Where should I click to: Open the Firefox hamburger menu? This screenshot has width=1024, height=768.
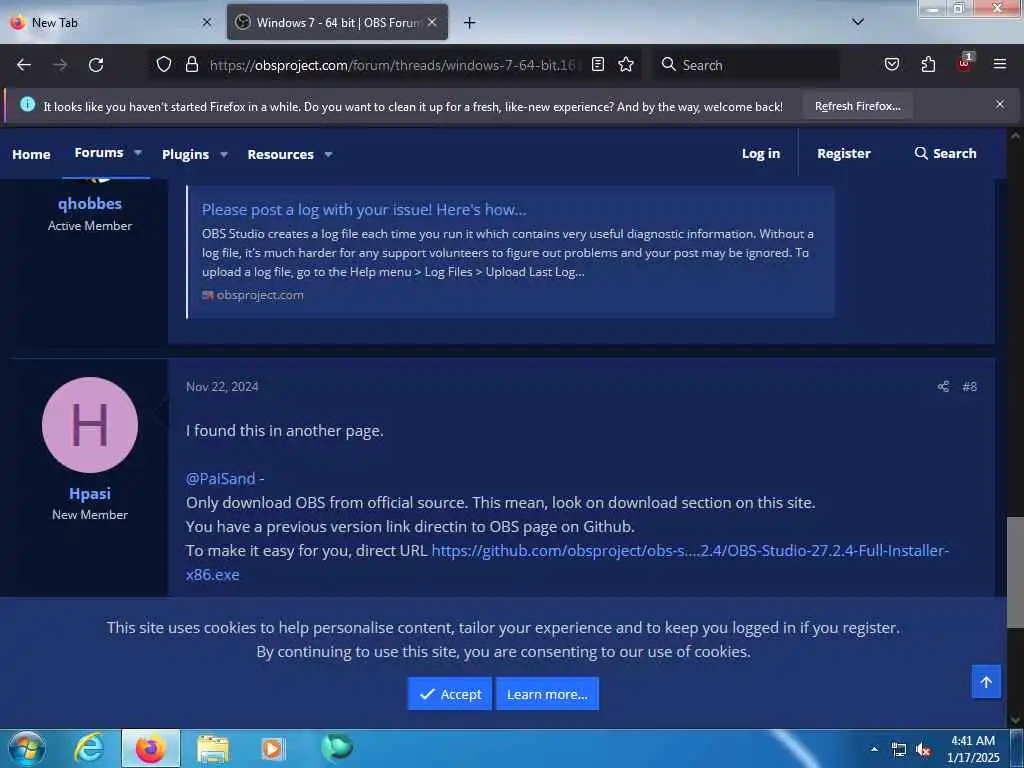coord(1000,64)
